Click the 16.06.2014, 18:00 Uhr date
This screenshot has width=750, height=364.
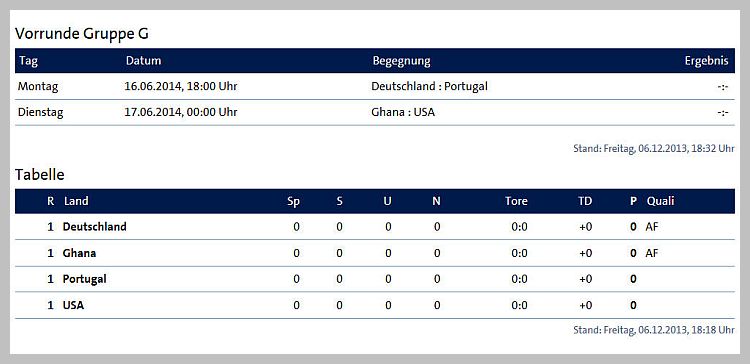[181, 87]
